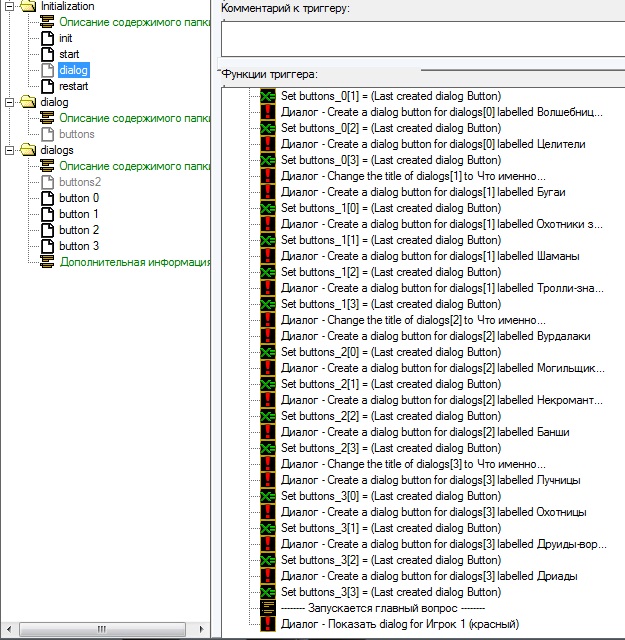
Task: Collapse the Initialization folder
Action: 9,6
